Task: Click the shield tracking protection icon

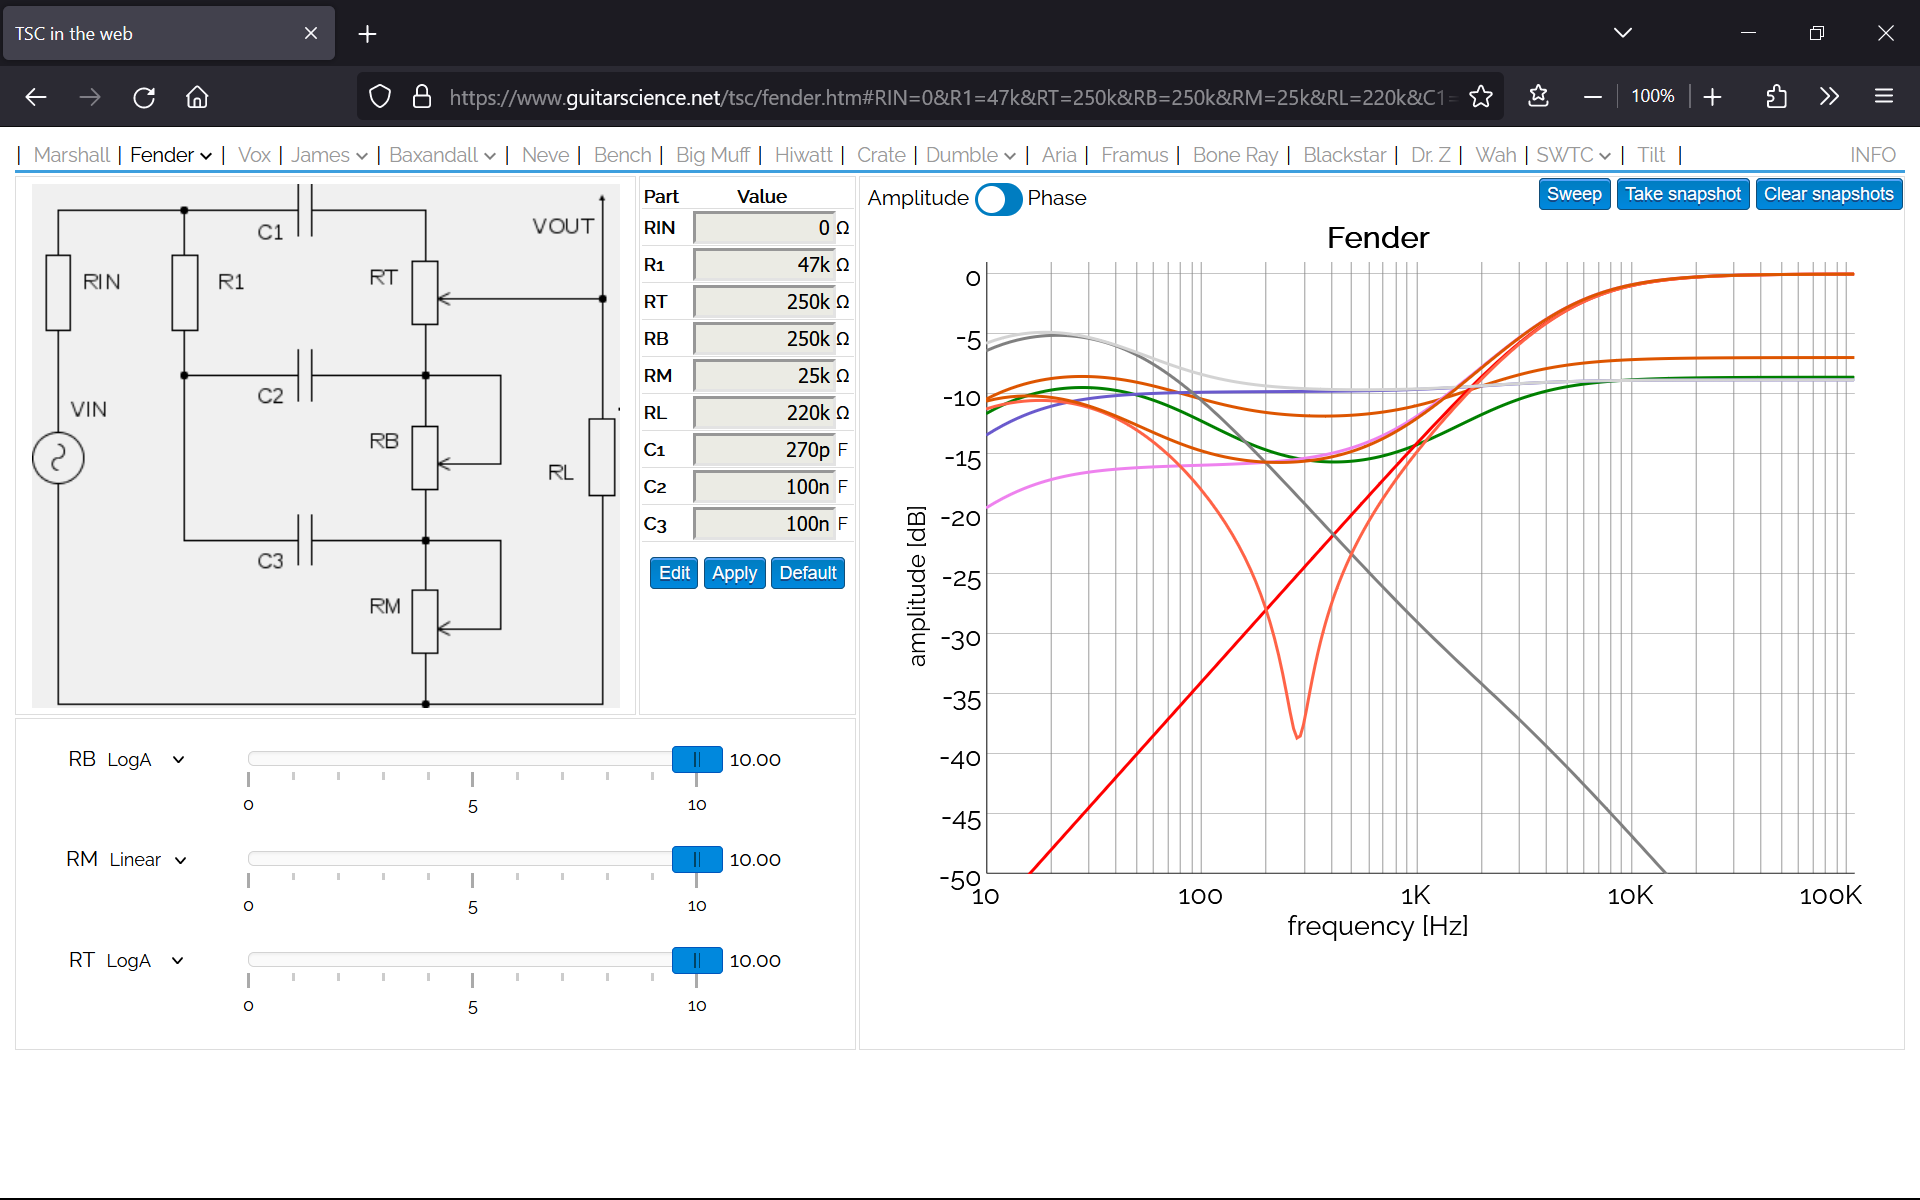Action: point(380,97)
